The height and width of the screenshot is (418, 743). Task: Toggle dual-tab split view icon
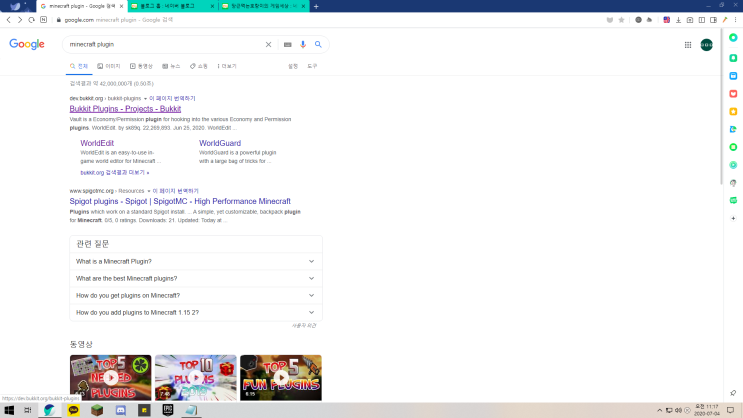pos(702,20)
